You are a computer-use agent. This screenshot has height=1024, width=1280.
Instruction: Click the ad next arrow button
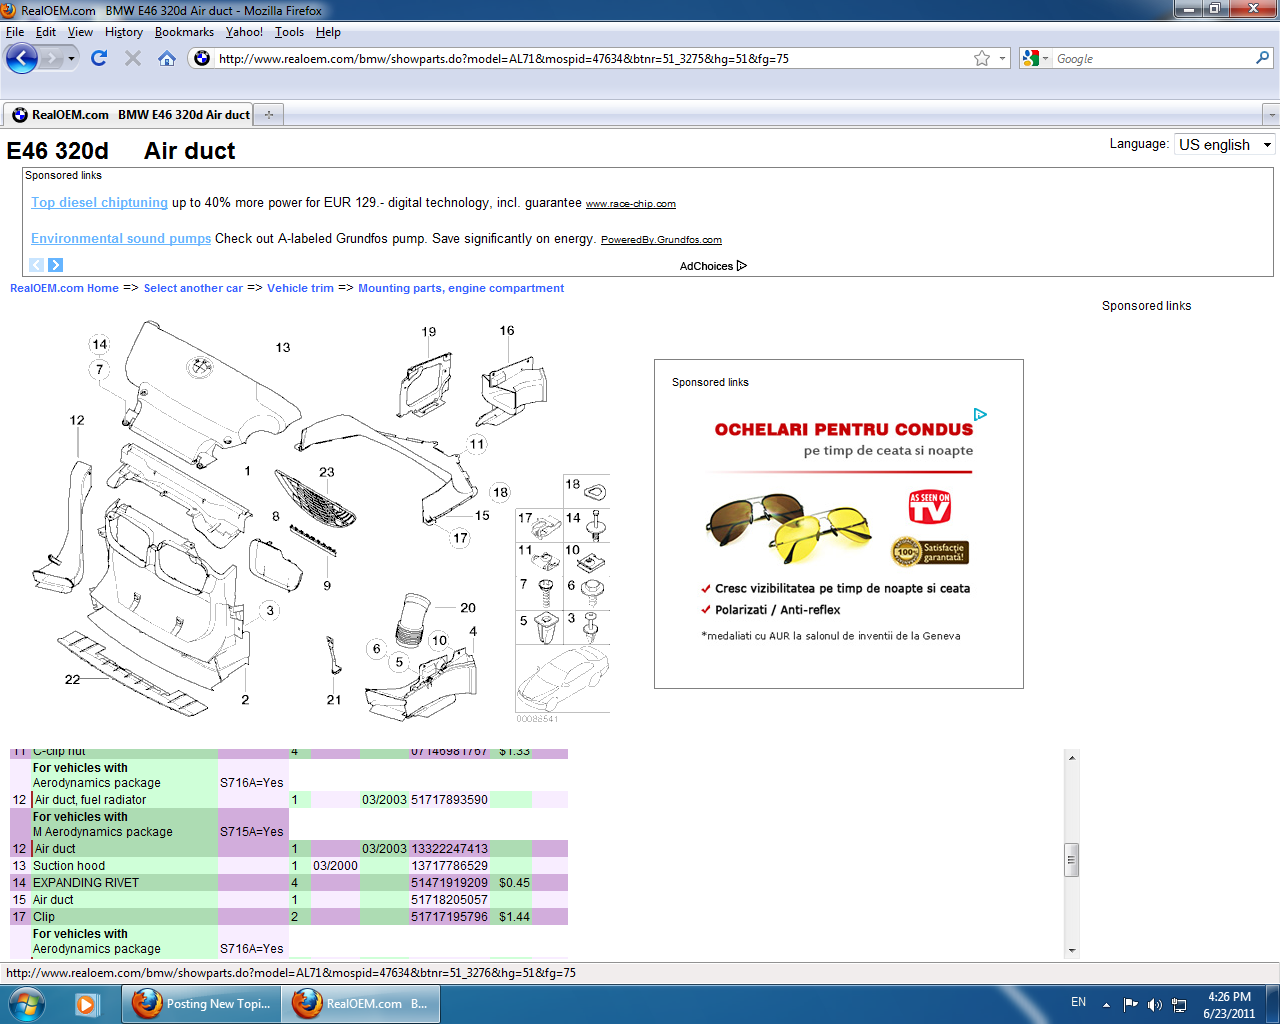[55, 265]
